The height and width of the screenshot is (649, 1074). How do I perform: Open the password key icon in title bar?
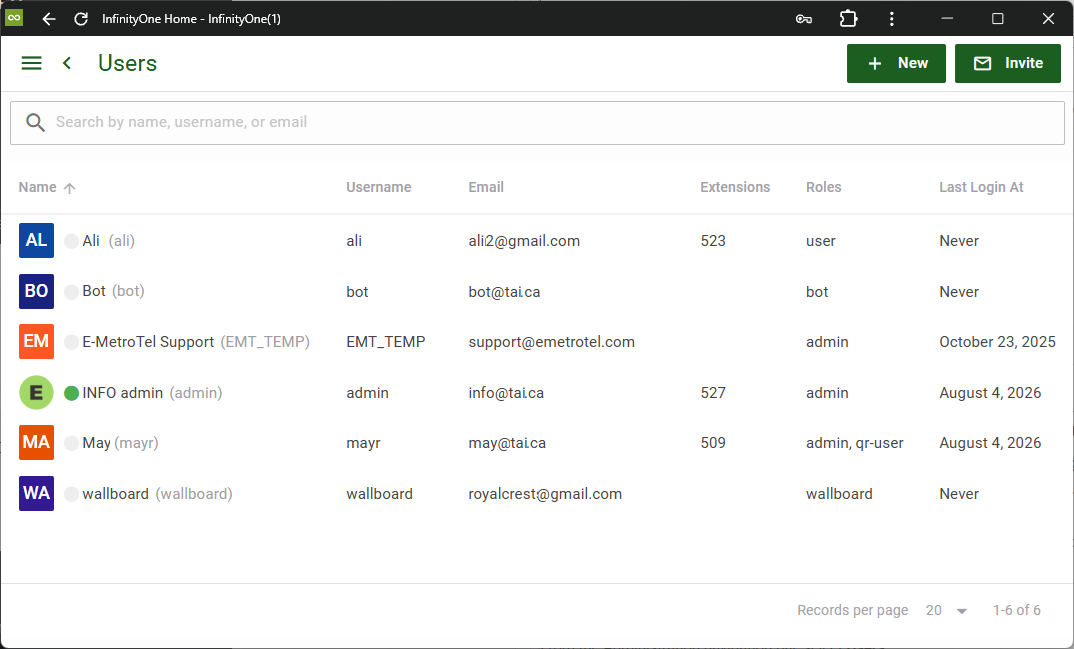(x=803, y=19)
